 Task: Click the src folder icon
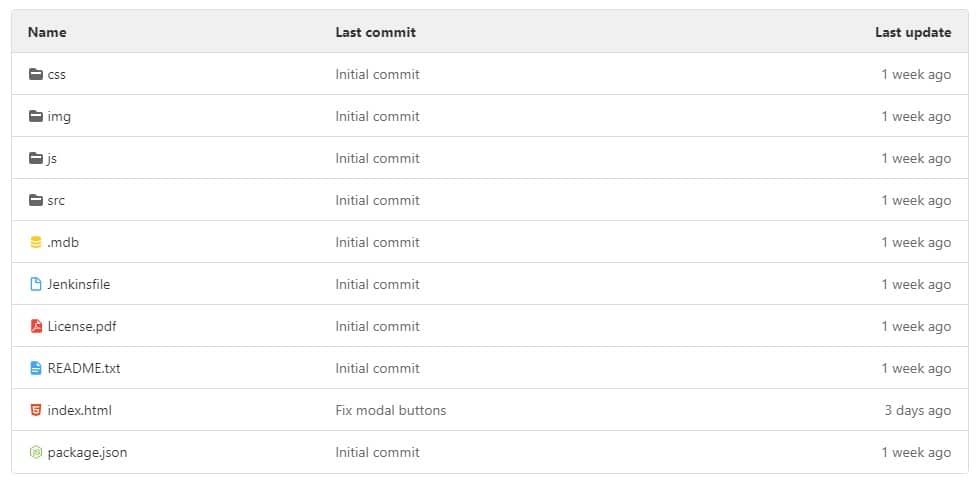[x=36, y=200]
